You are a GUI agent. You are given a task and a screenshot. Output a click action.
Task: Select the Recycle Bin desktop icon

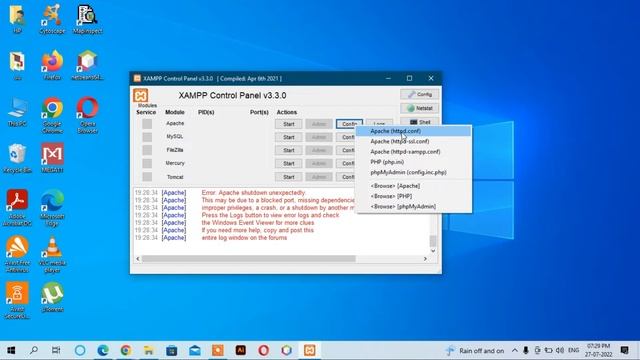pos(17,158)
